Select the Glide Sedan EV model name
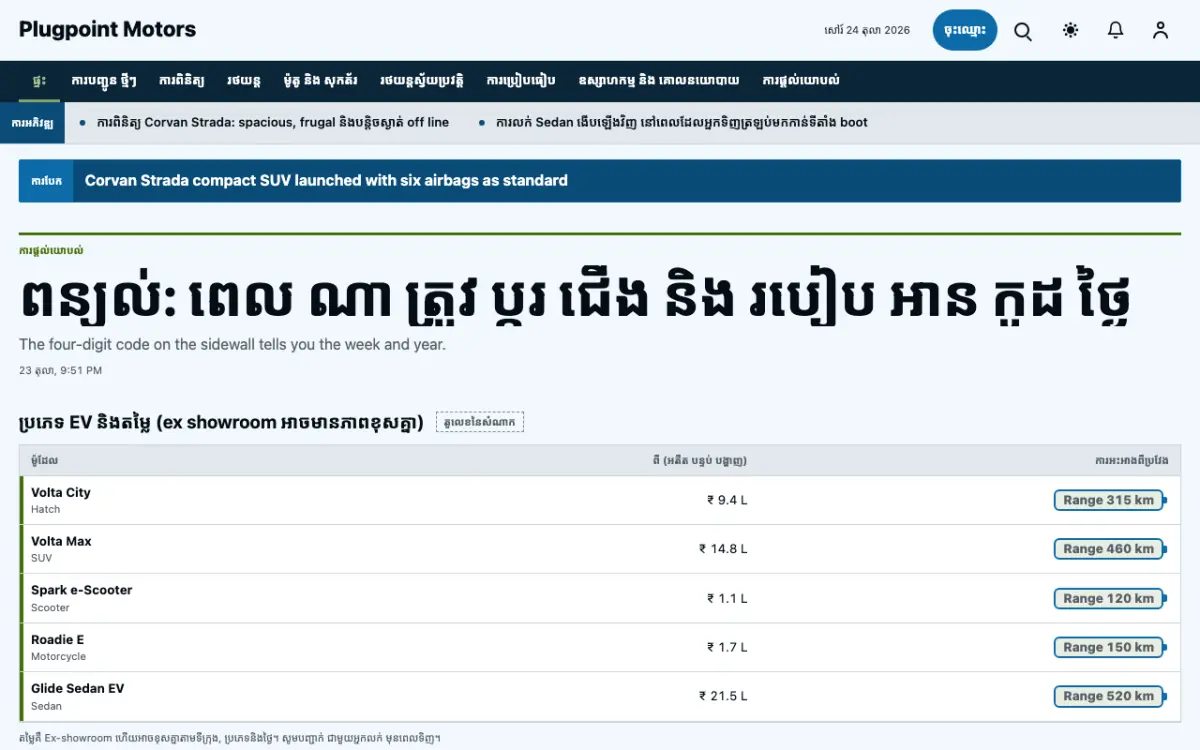1200x750 pixels. (78, 688)
